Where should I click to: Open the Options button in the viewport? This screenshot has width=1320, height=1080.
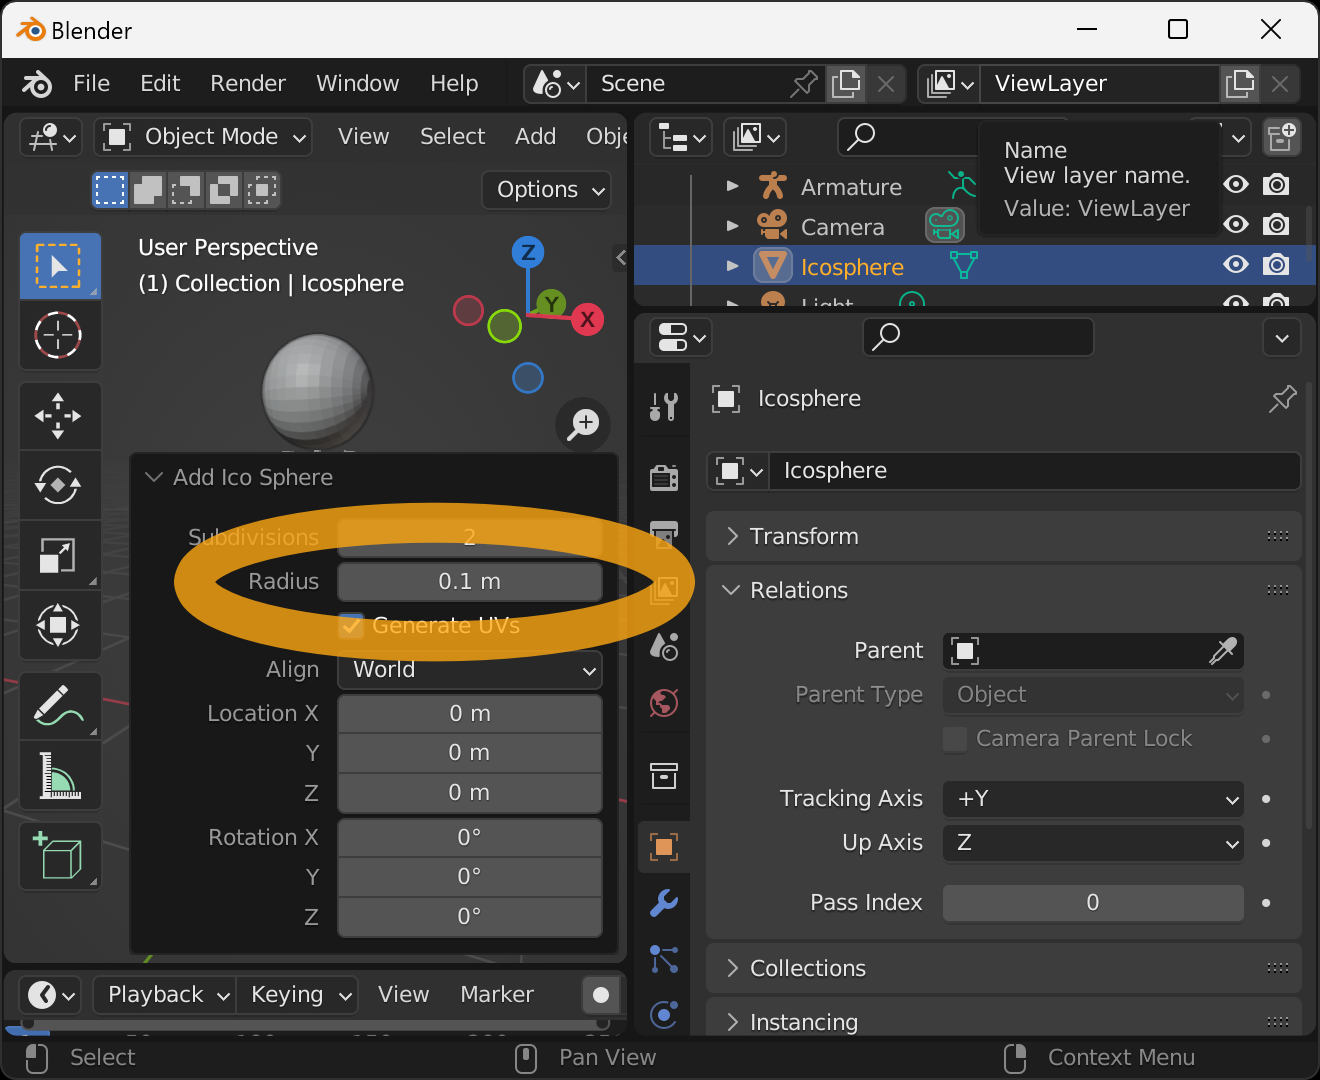click(x=547, y=190)
